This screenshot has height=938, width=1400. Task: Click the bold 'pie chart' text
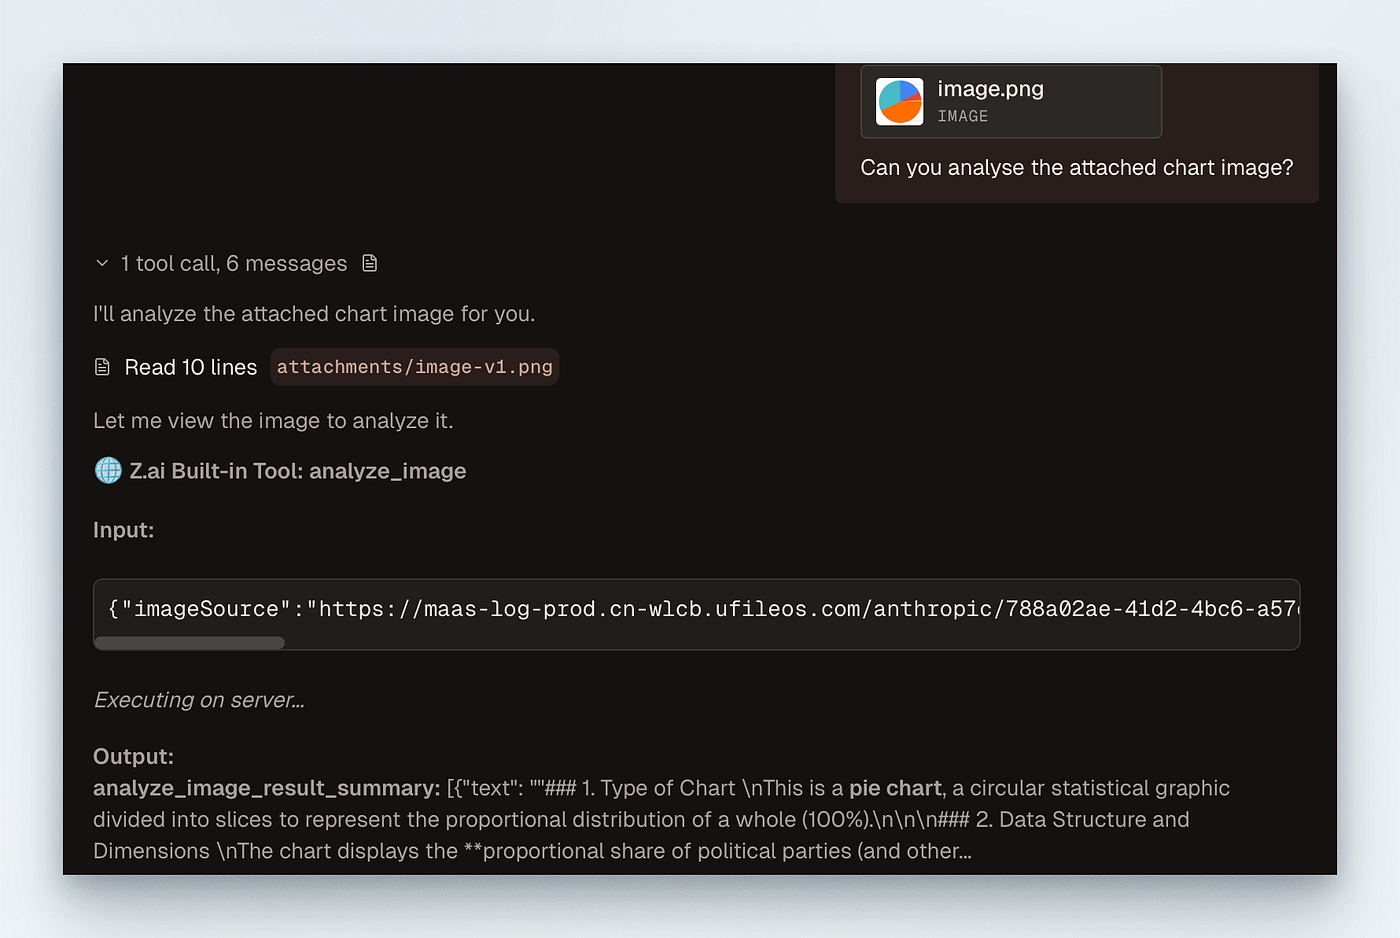(895, 788)
